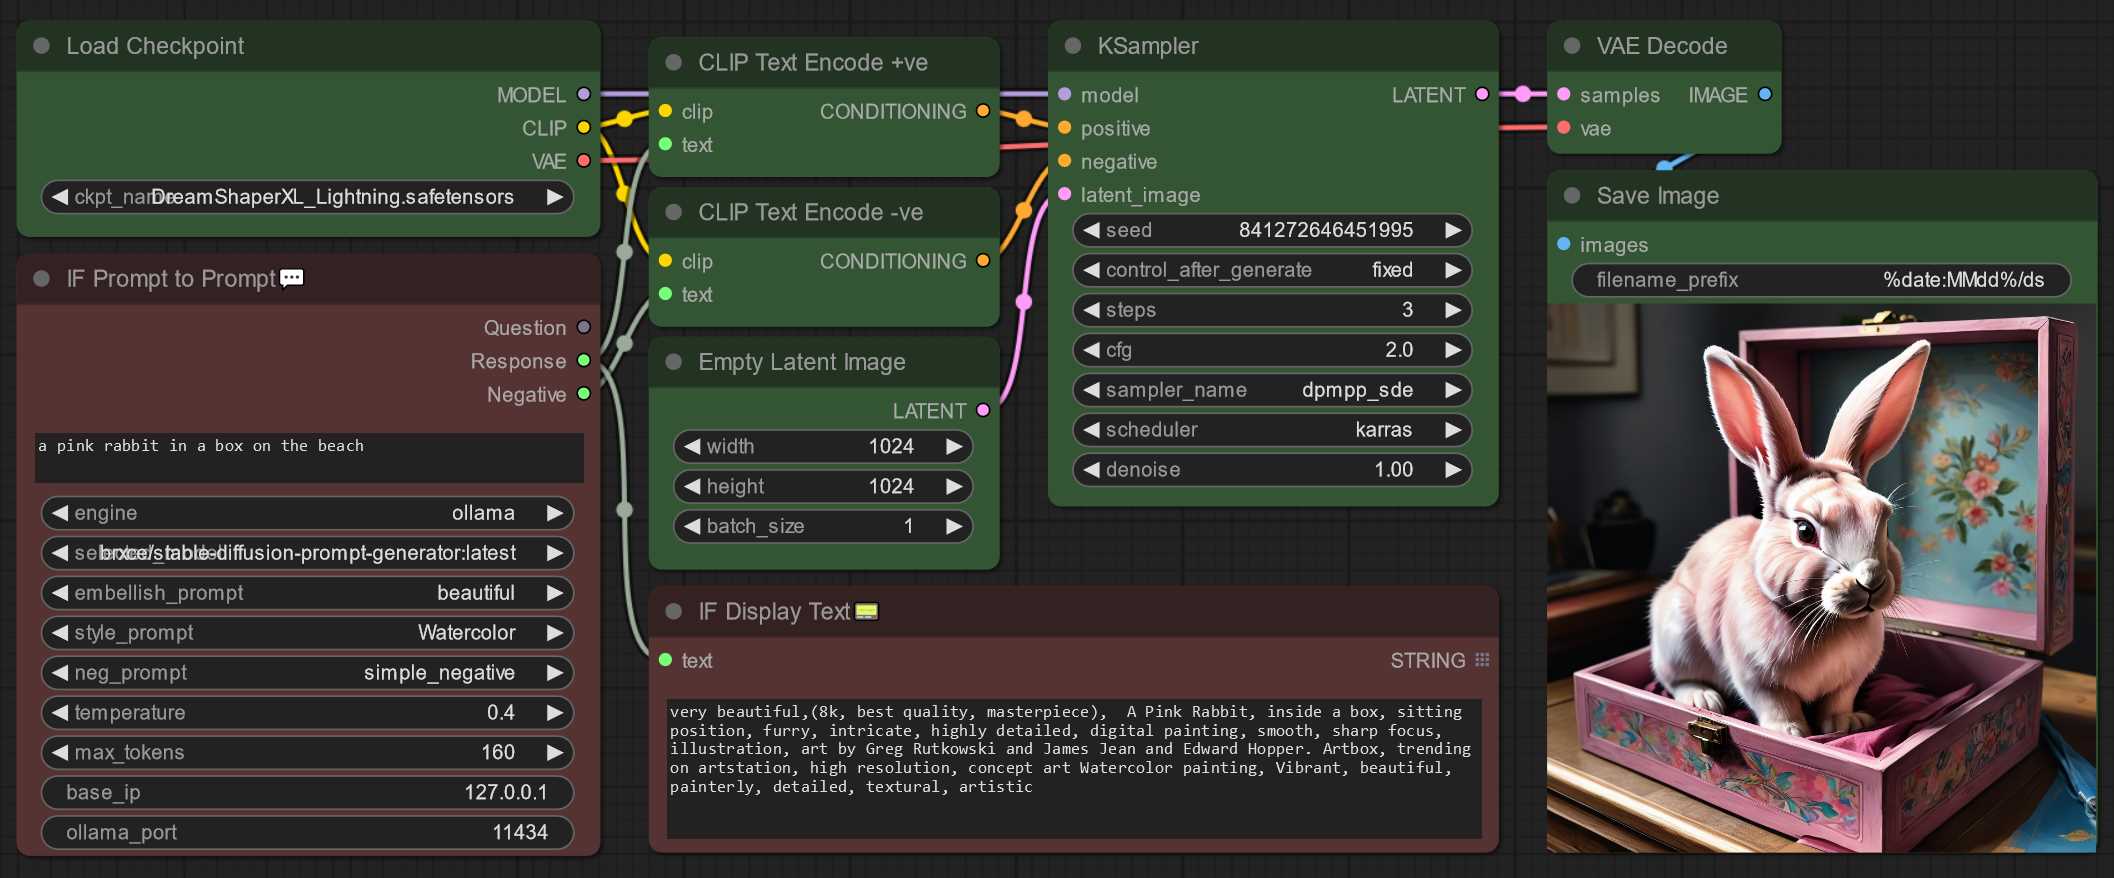The height and width of the screenshot is (878, 2114).
Task: Click the KSampler node title
Action: pos(1147,46)
